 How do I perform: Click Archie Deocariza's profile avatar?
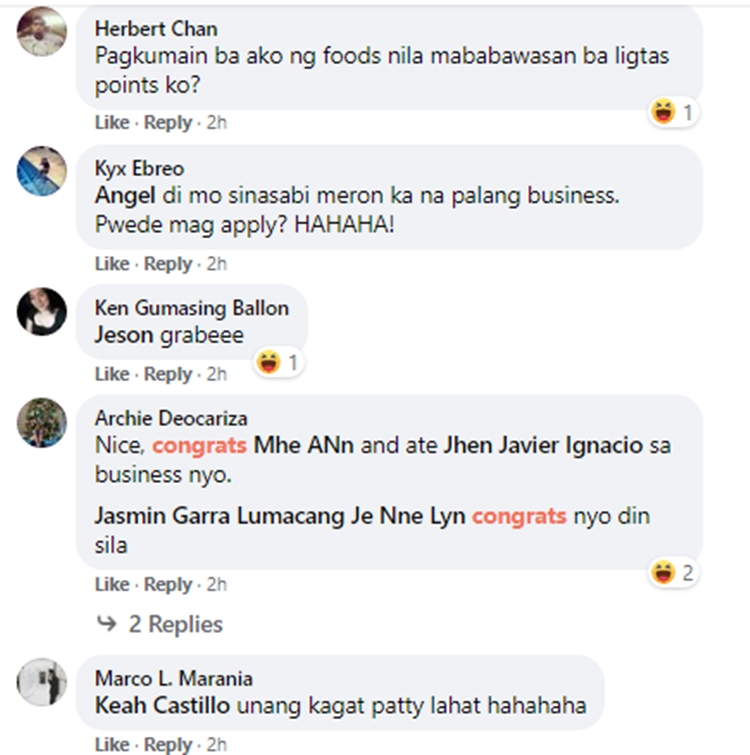point(42,422)
